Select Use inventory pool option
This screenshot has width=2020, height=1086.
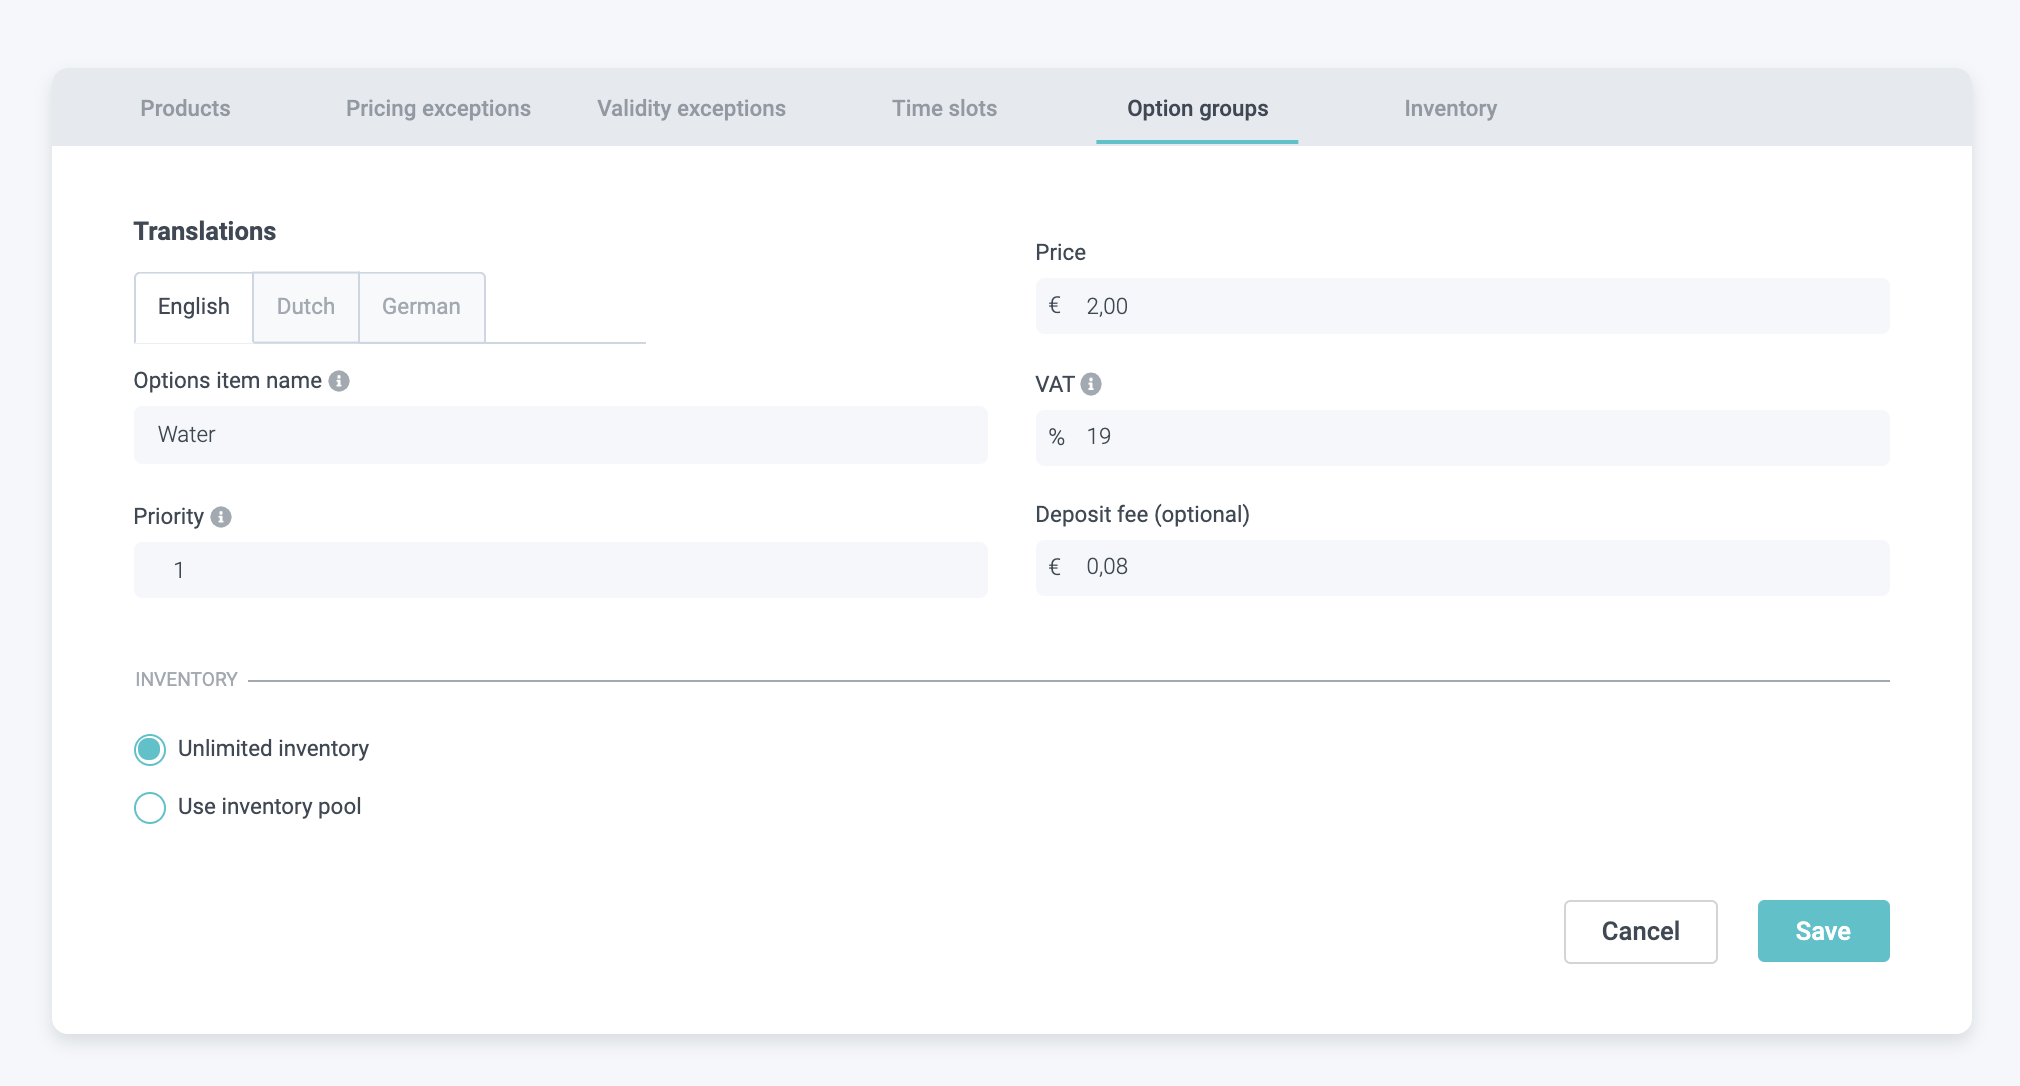pyautogui.click(x=150, y=807)
